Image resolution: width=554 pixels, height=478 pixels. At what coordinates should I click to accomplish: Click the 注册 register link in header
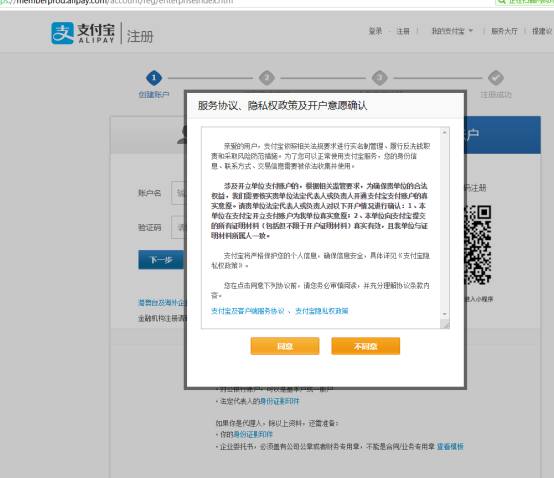403,31
